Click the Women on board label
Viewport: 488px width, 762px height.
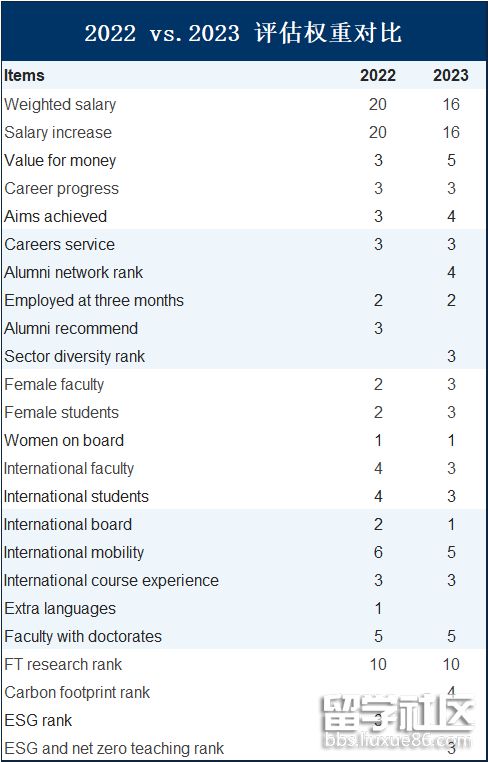(x=64, y=440)
